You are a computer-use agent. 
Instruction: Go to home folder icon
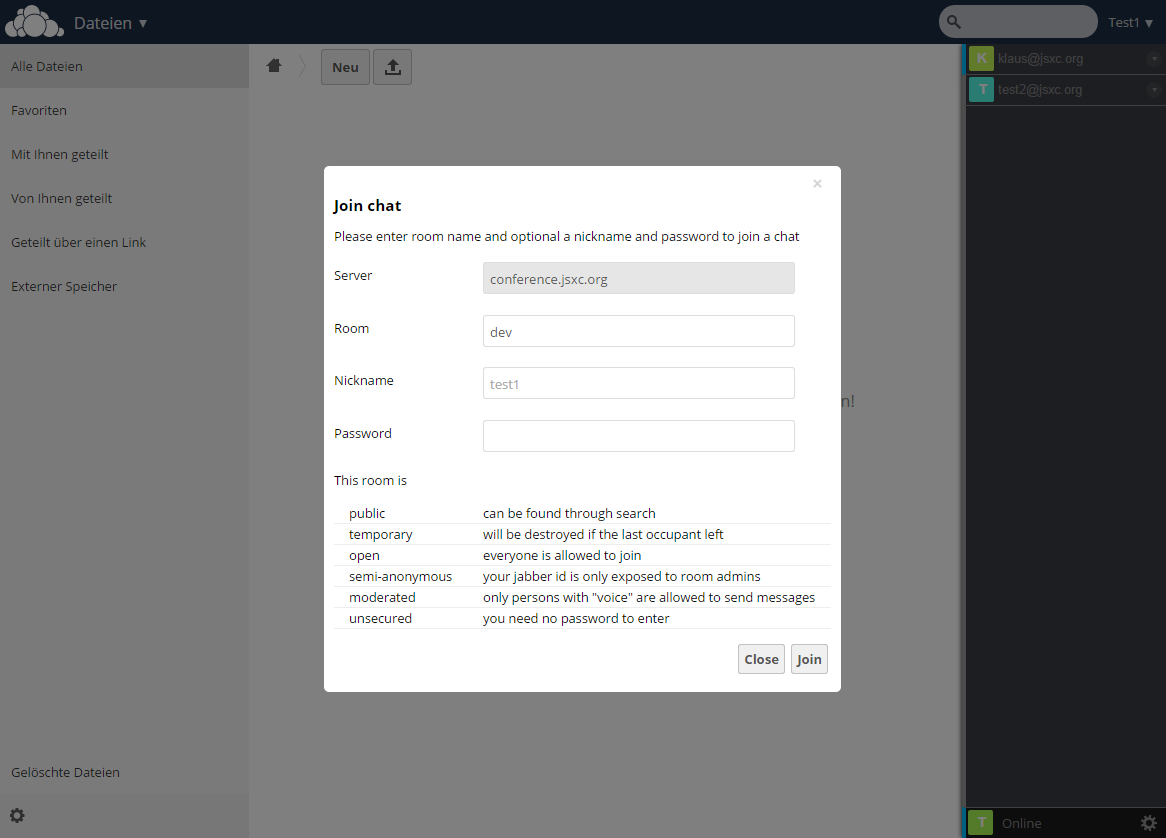(274, 66)
